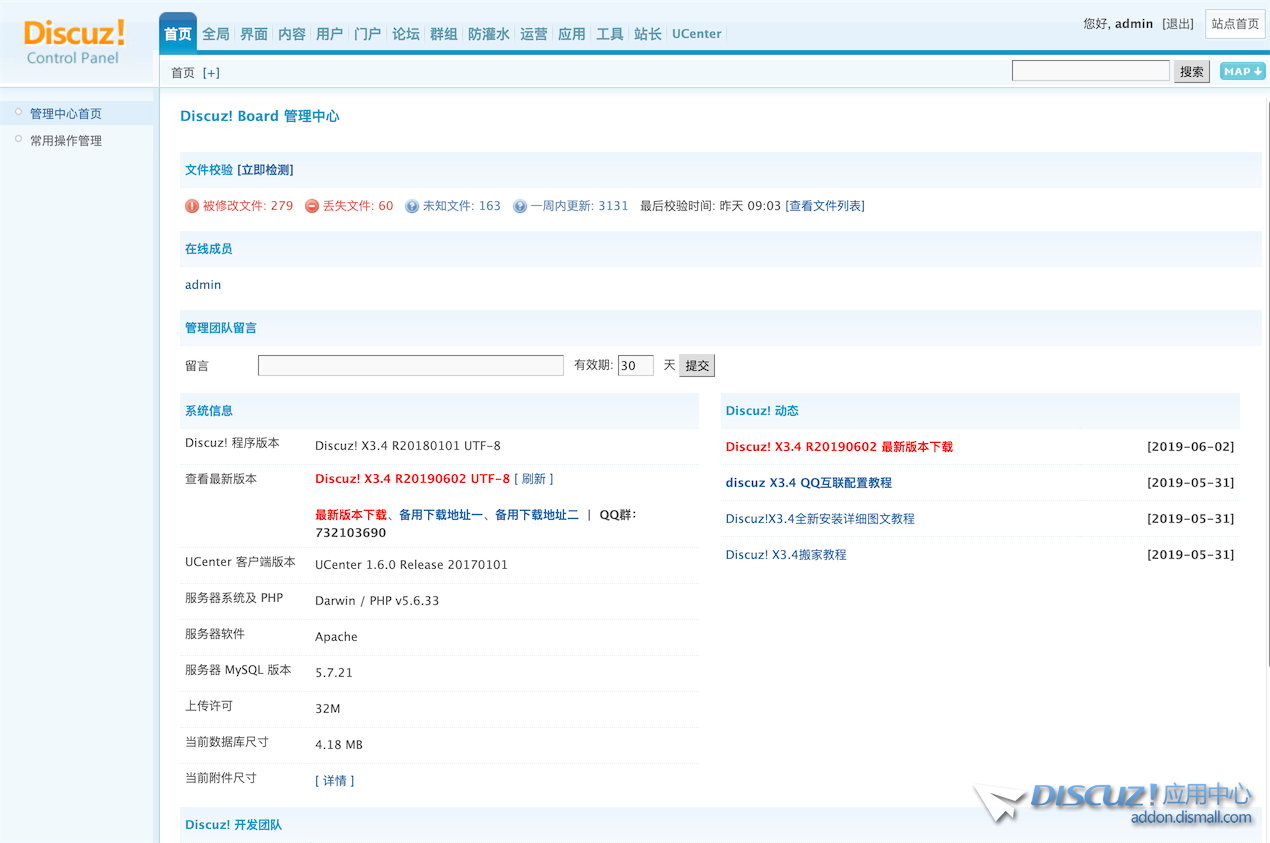This screenshot has height=843, width=1270.
Task: Click the Discuz! Control Panel logo
Action: click(x=74, y=42)
